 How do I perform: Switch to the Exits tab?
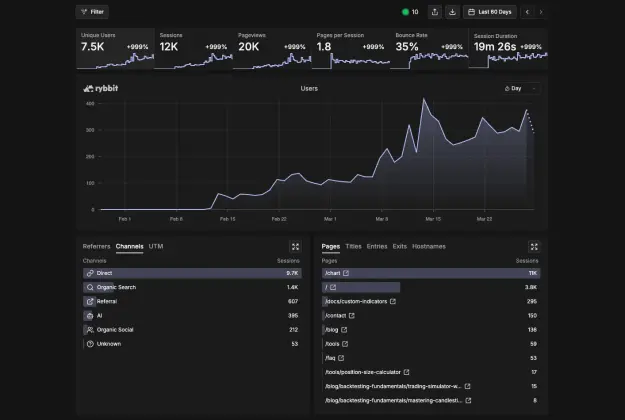coord(400,246)
